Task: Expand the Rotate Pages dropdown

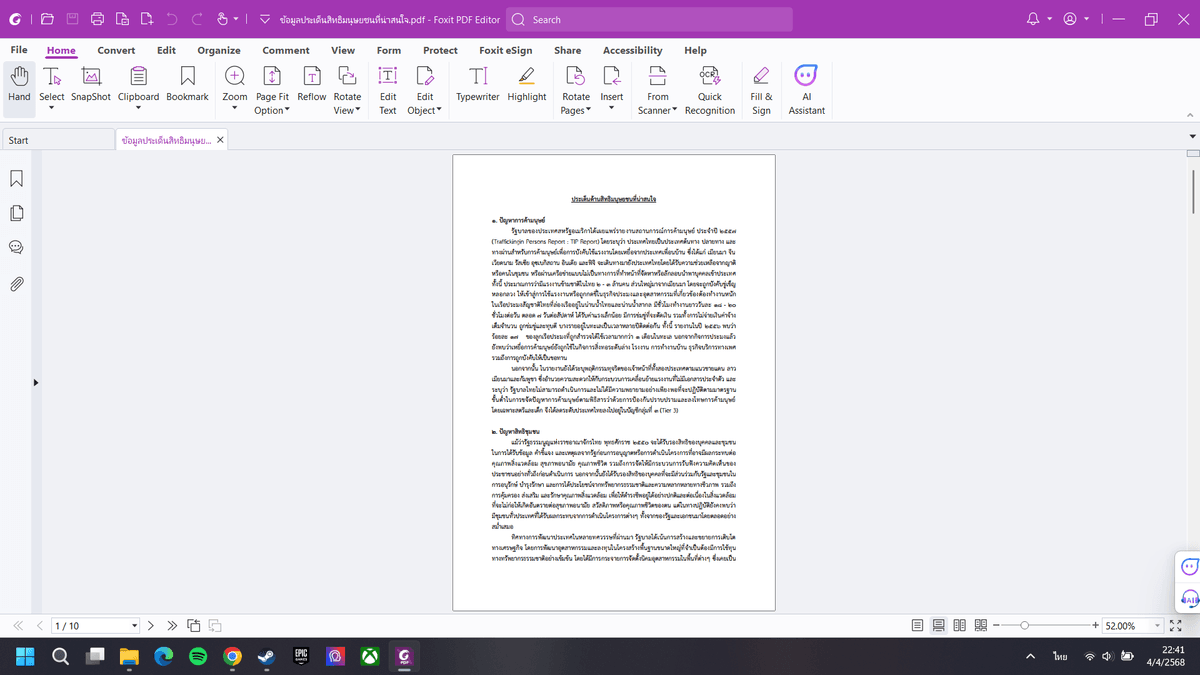Action: [576, 111]
